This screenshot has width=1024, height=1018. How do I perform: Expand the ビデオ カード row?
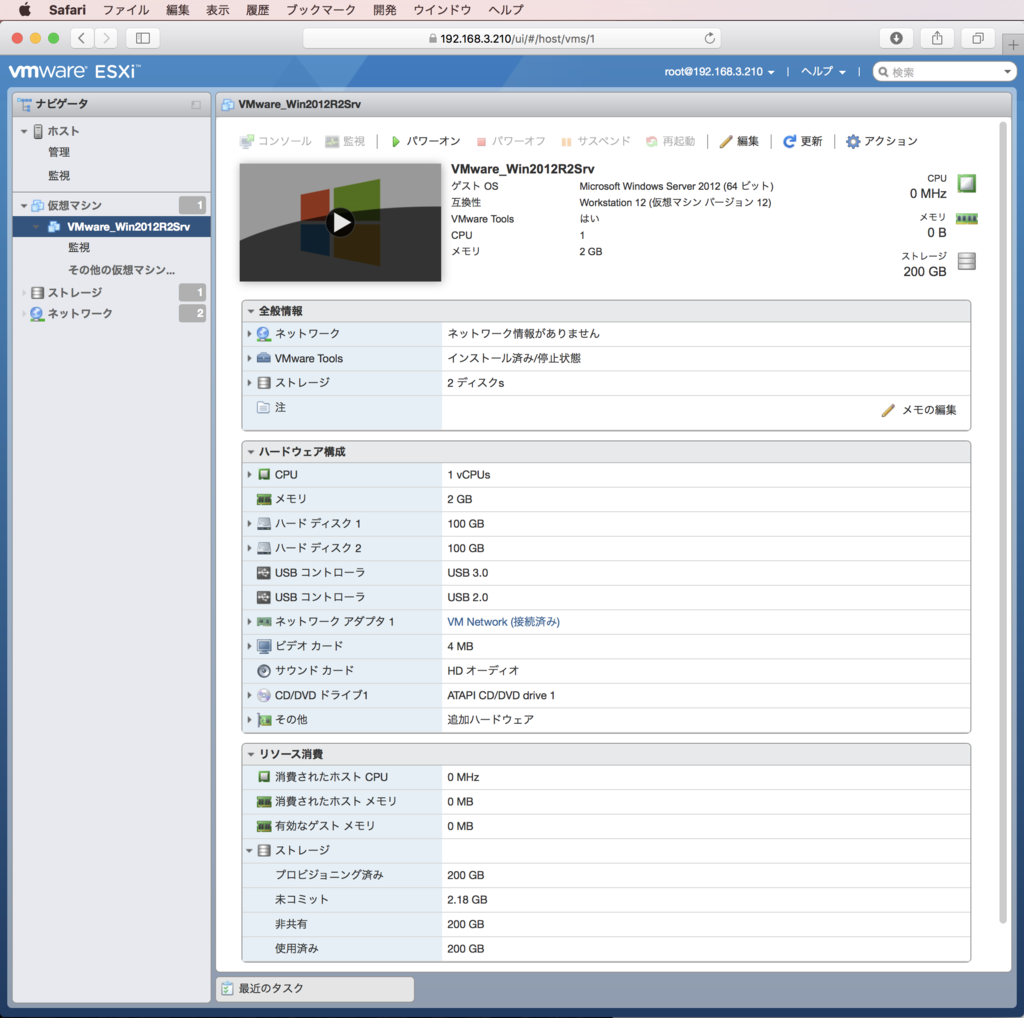click(249, 646)
